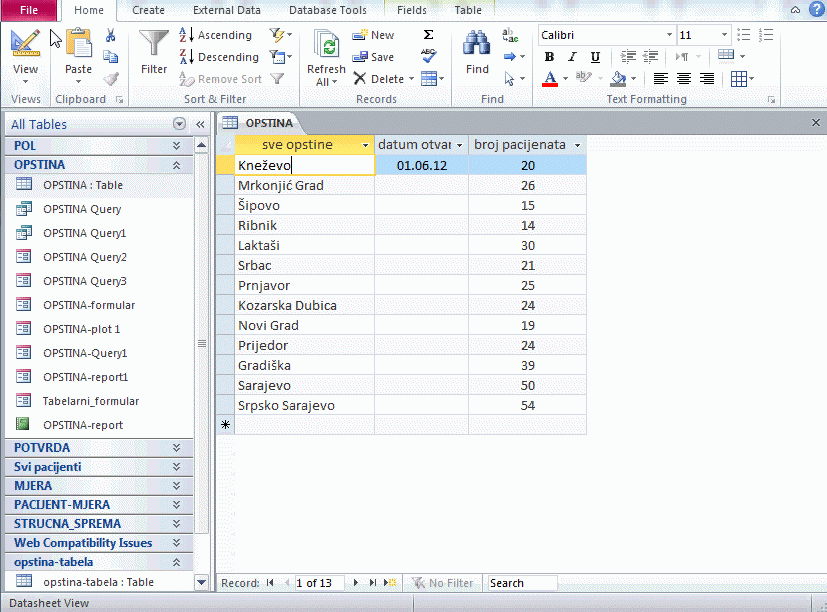Click the Cut scissors icon
This screenshot has width=827, height=612.
(x=110, y=35)
